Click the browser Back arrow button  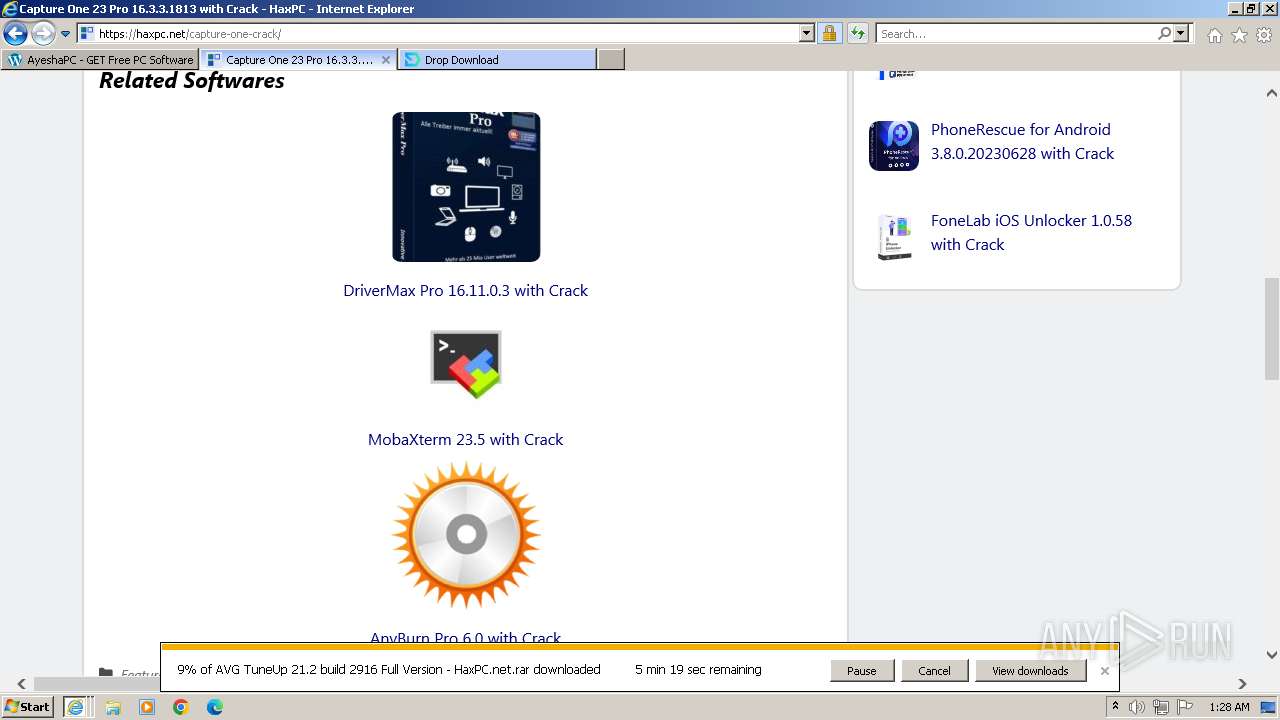[15, 34]
